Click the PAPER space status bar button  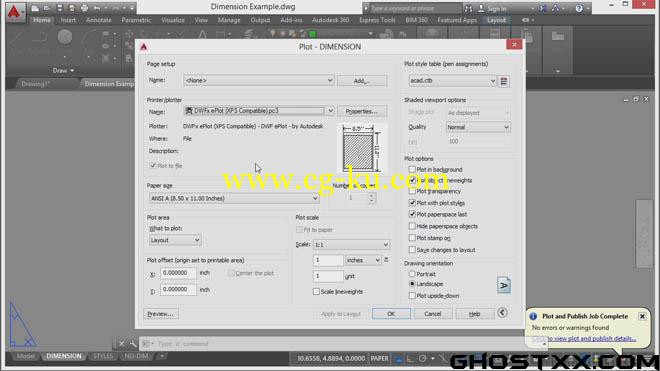point(379,358)
